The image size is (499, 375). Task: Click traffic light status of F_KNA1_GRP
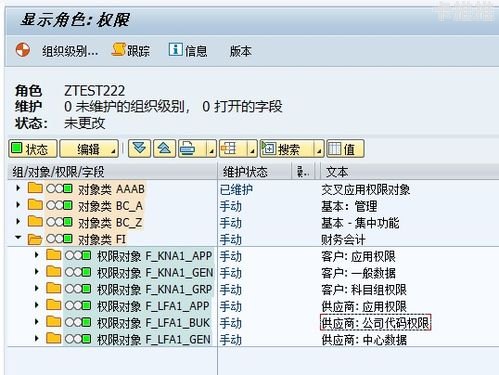(78, 289)
